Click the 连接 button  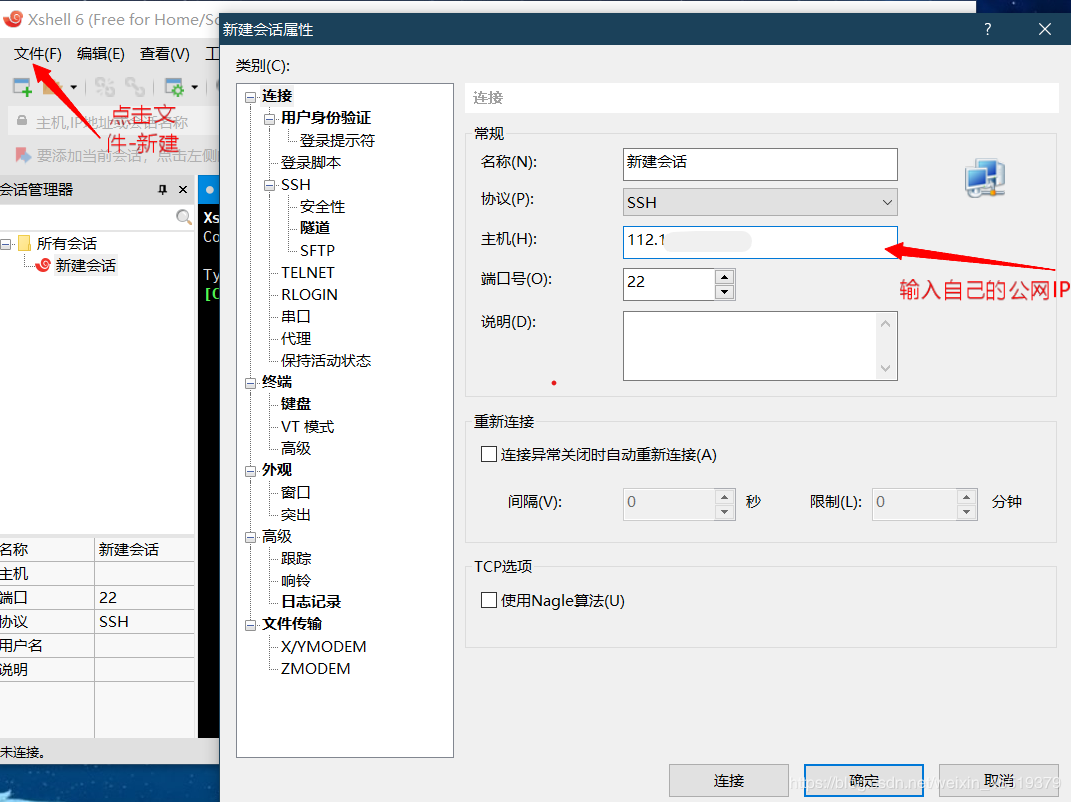coord(728,780)
